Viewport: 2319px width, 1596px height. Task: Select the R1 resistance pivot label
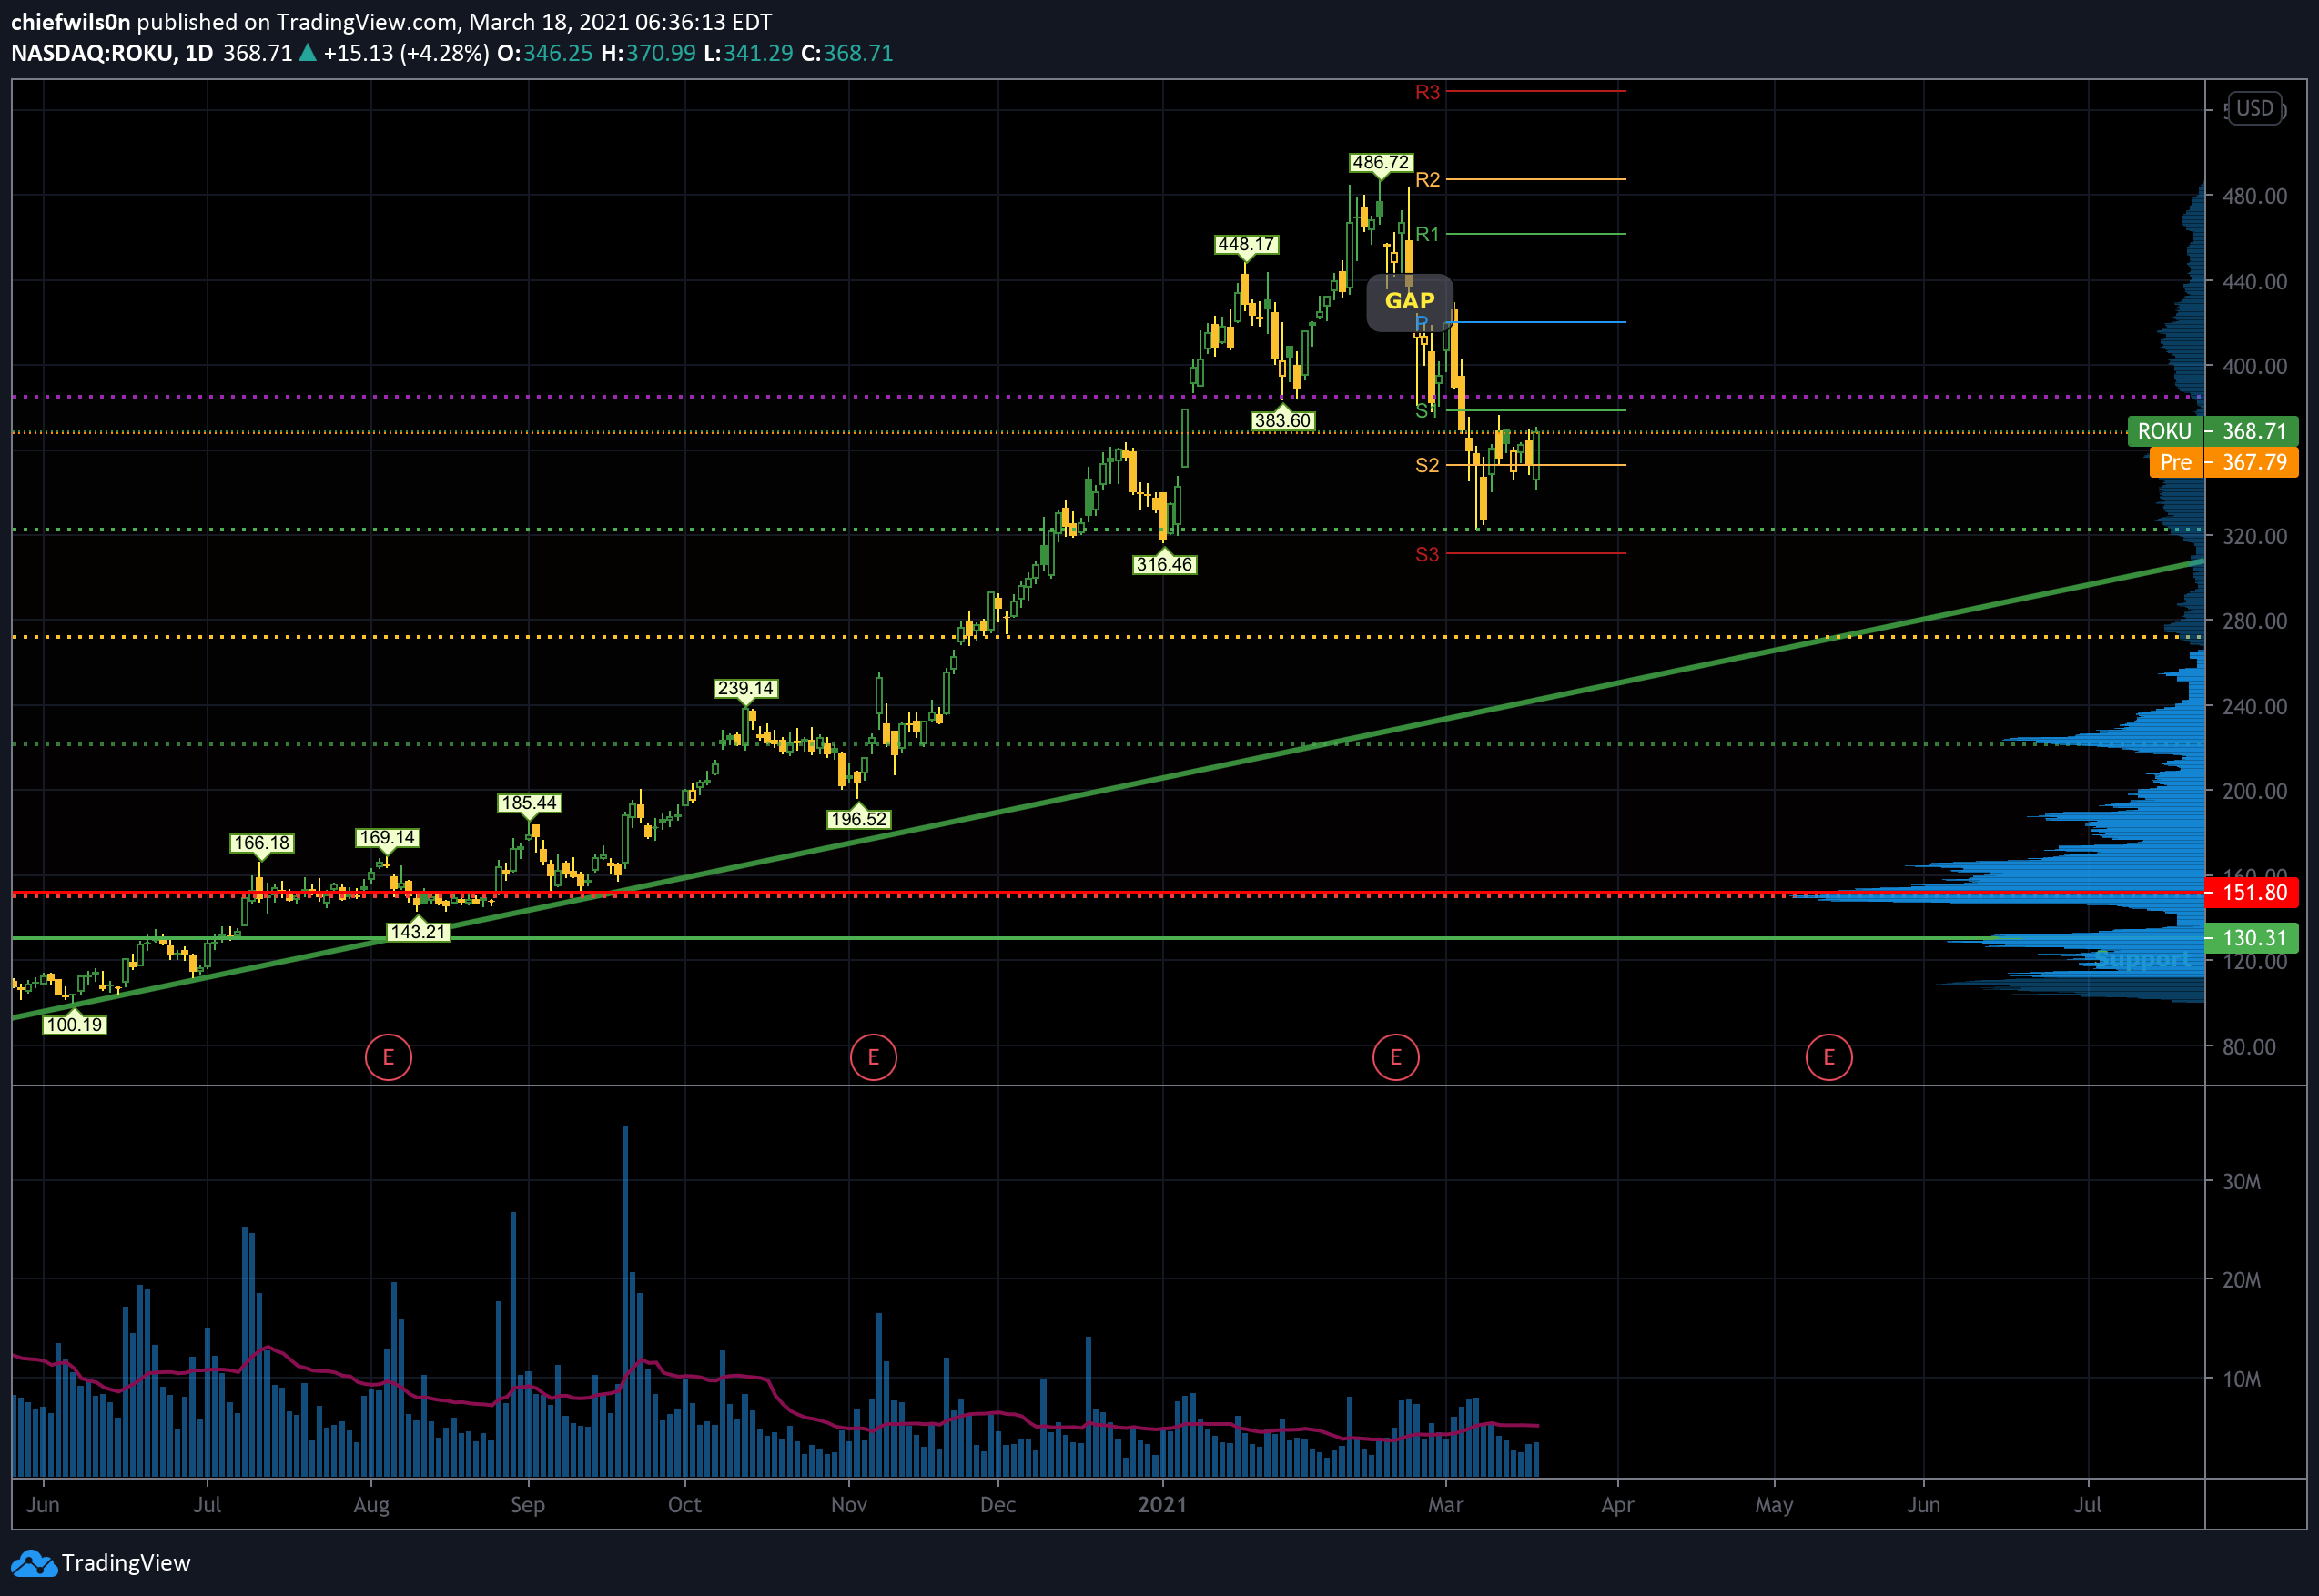point(1427,234)
